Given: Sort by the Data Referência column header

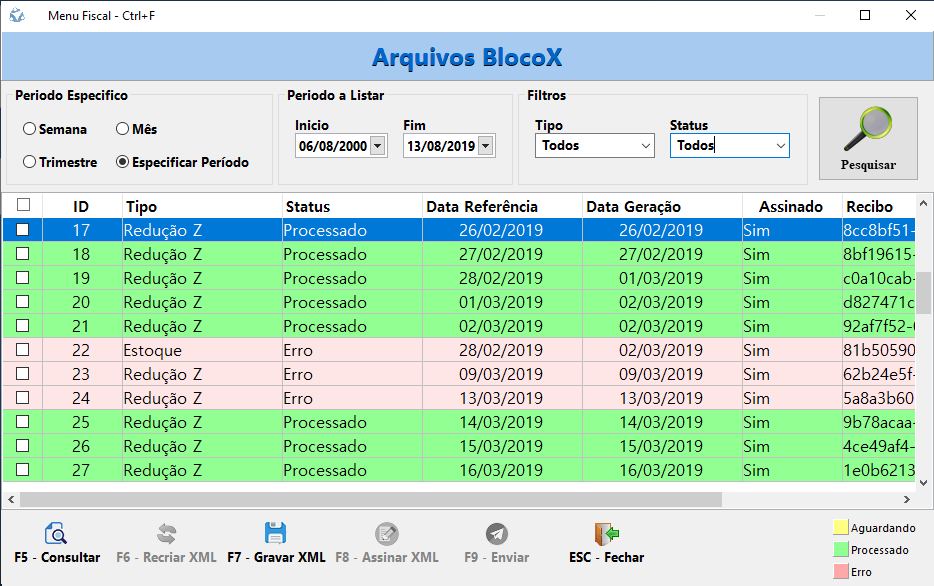Looking at the screenshot, I should [482, 207].
